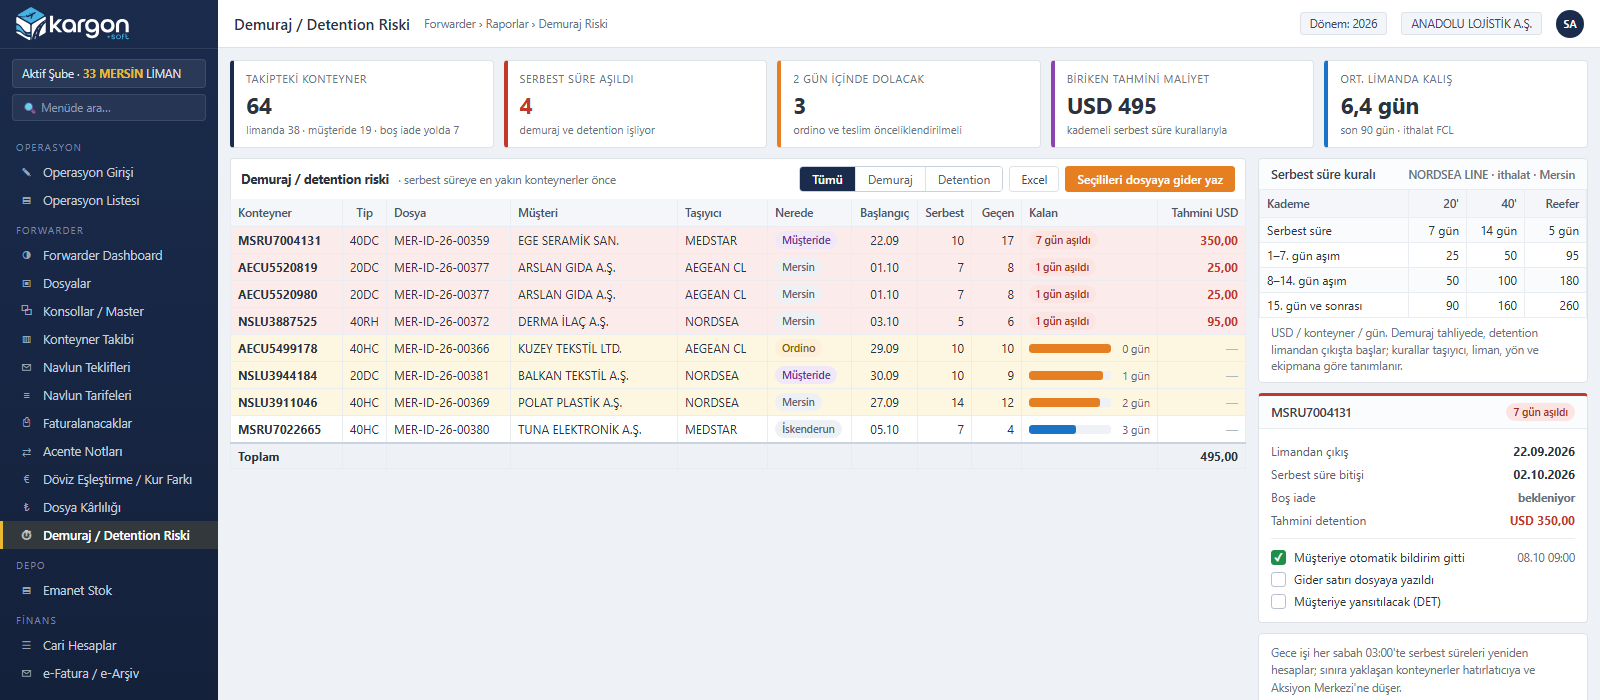
Task: Click the Kargon logo in the sidebar
Action: coord(73,24)
